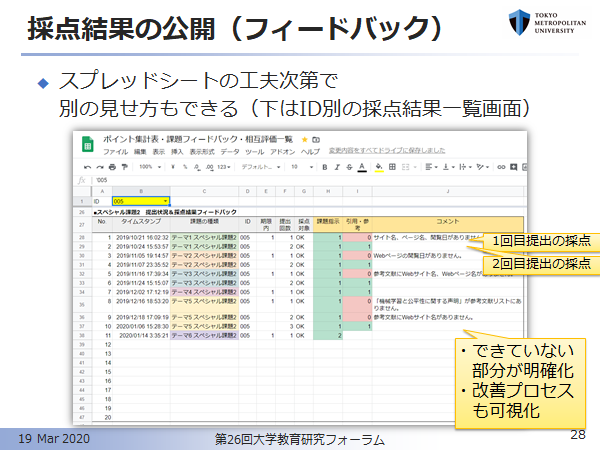600x450 pixels.
Task: Click the move-to-folder icon beside the star
Action: [x=316, y=139]
